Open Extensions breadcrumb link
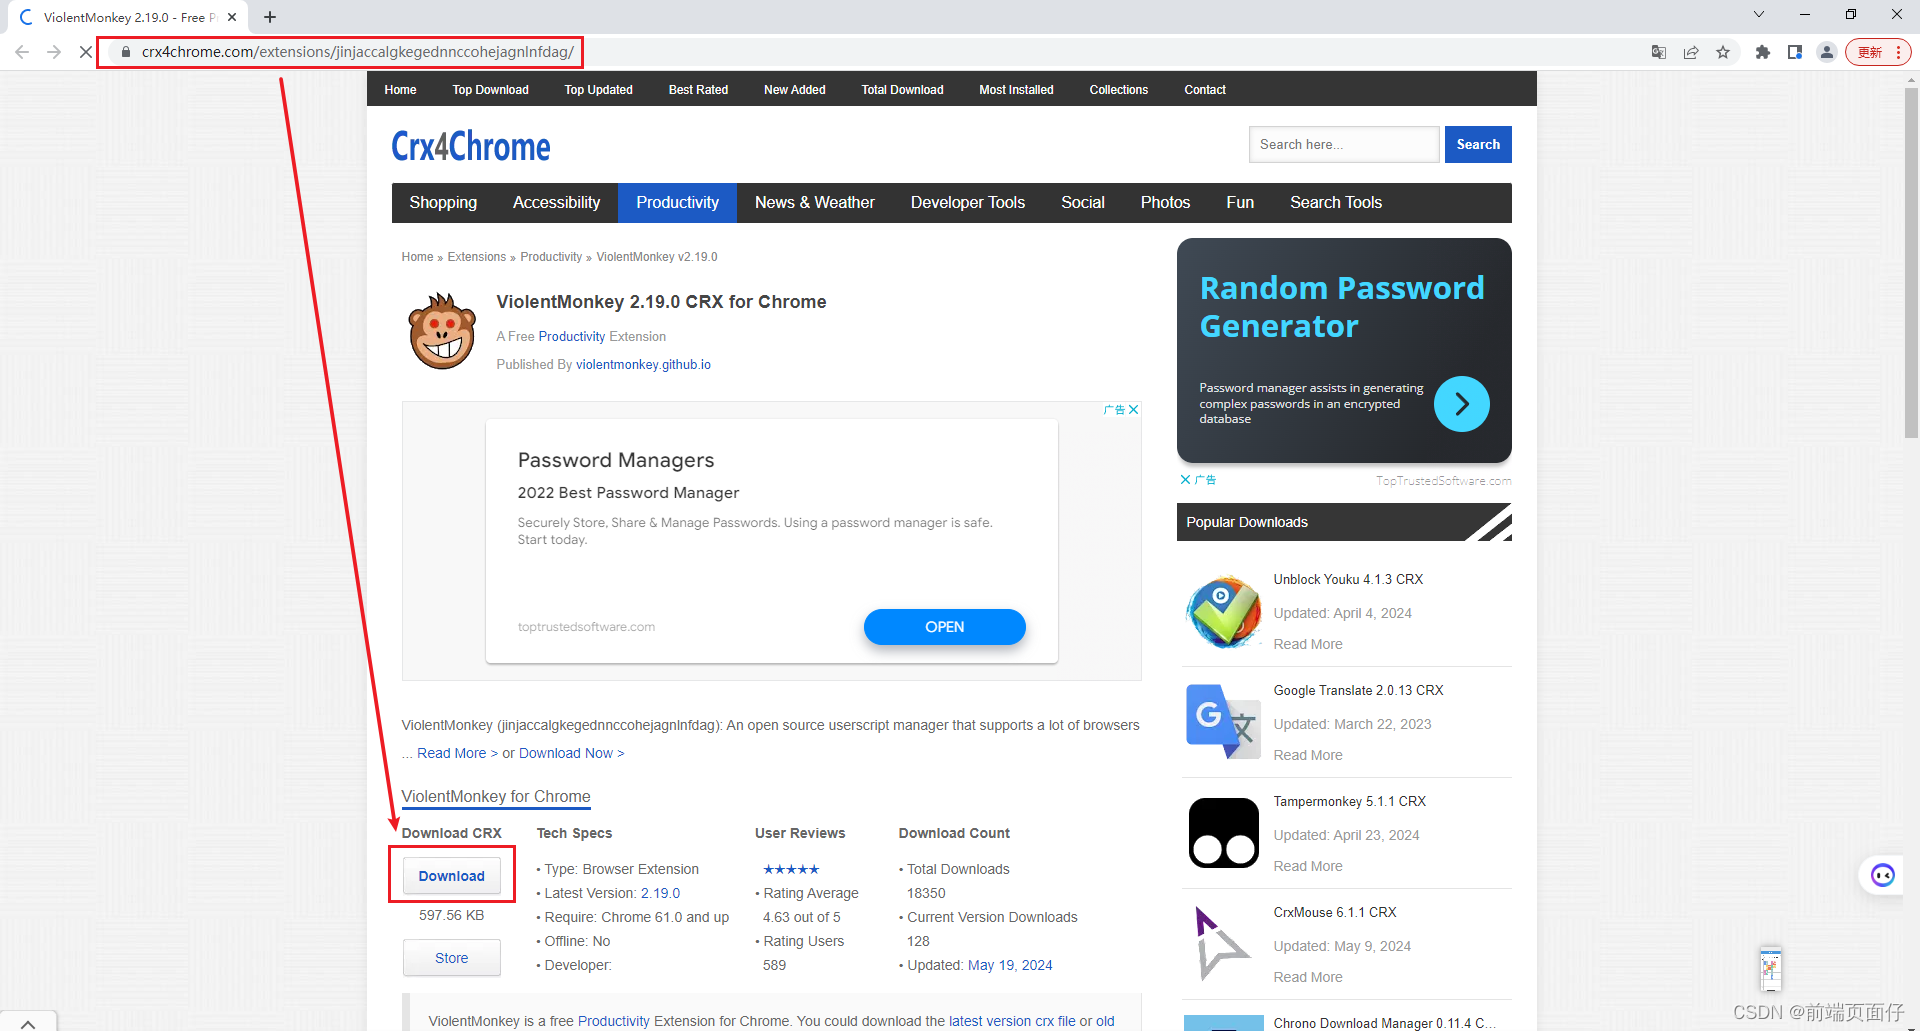Viewport: 1920px width, 1031px height. [476, 257]
